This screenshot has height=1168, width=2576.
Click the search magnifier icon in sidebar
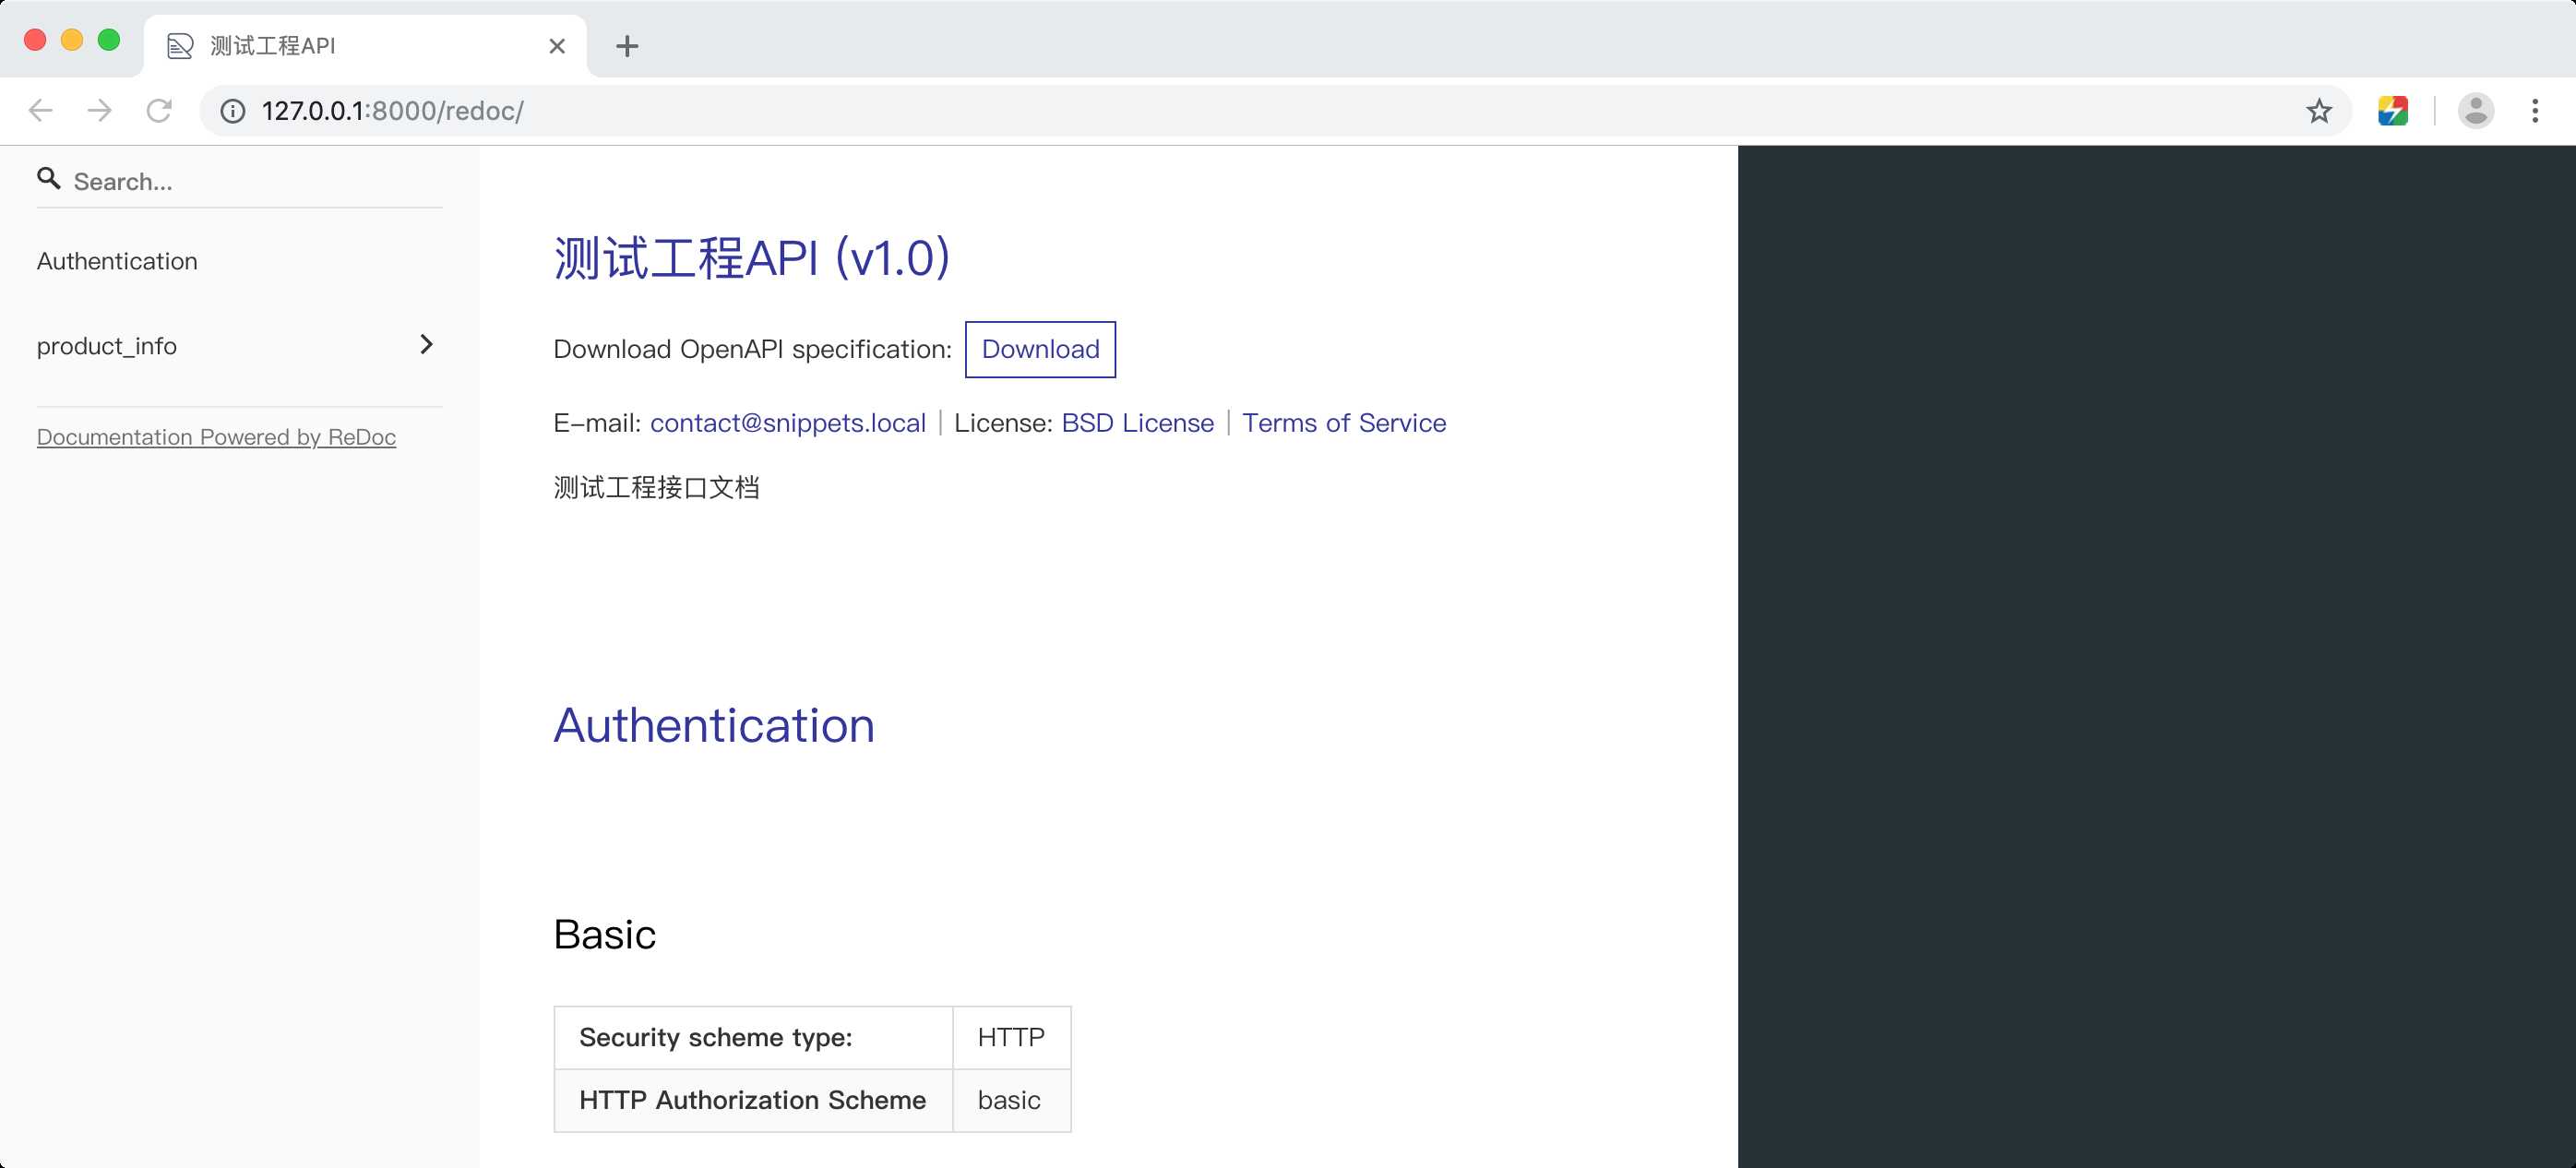48,179
